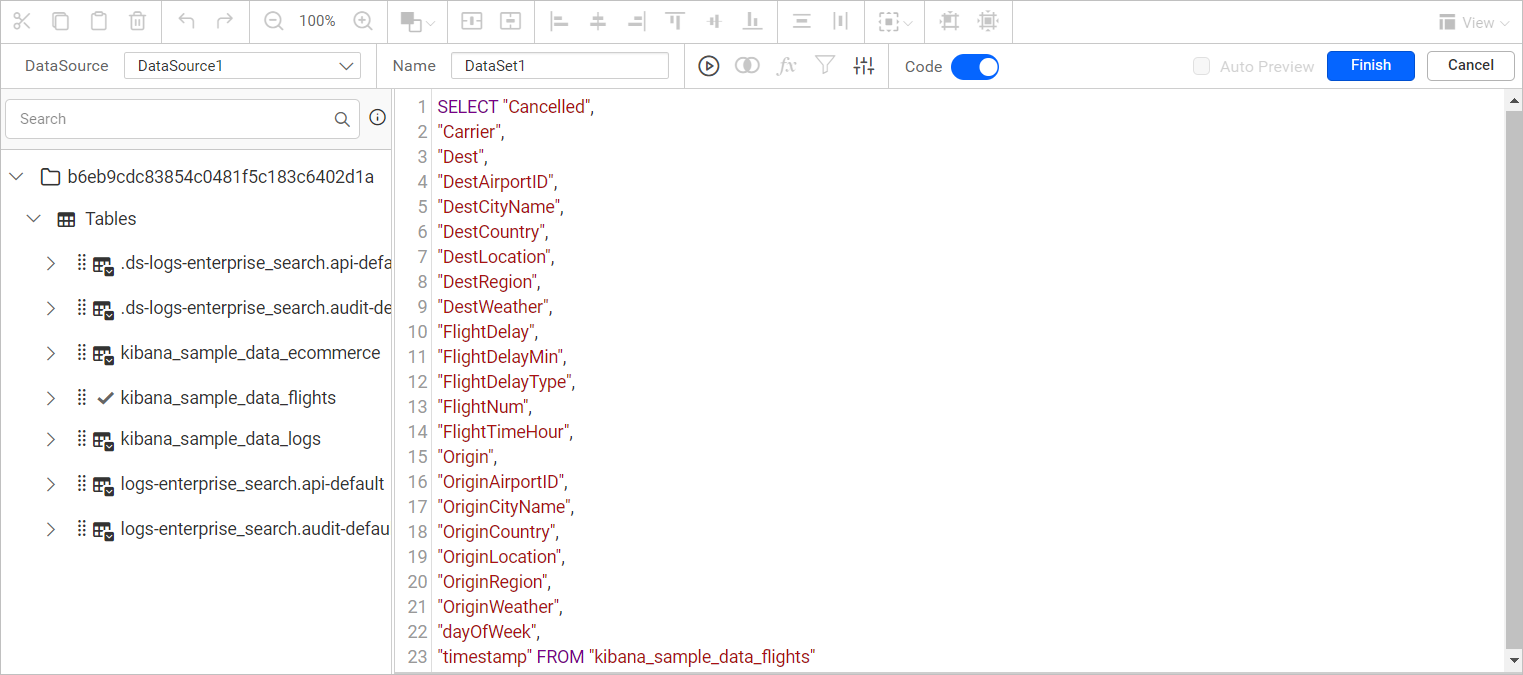Click the snap to grid lines icon
The width and height of the screenshot is (1523, 675).
coord(949,21)
